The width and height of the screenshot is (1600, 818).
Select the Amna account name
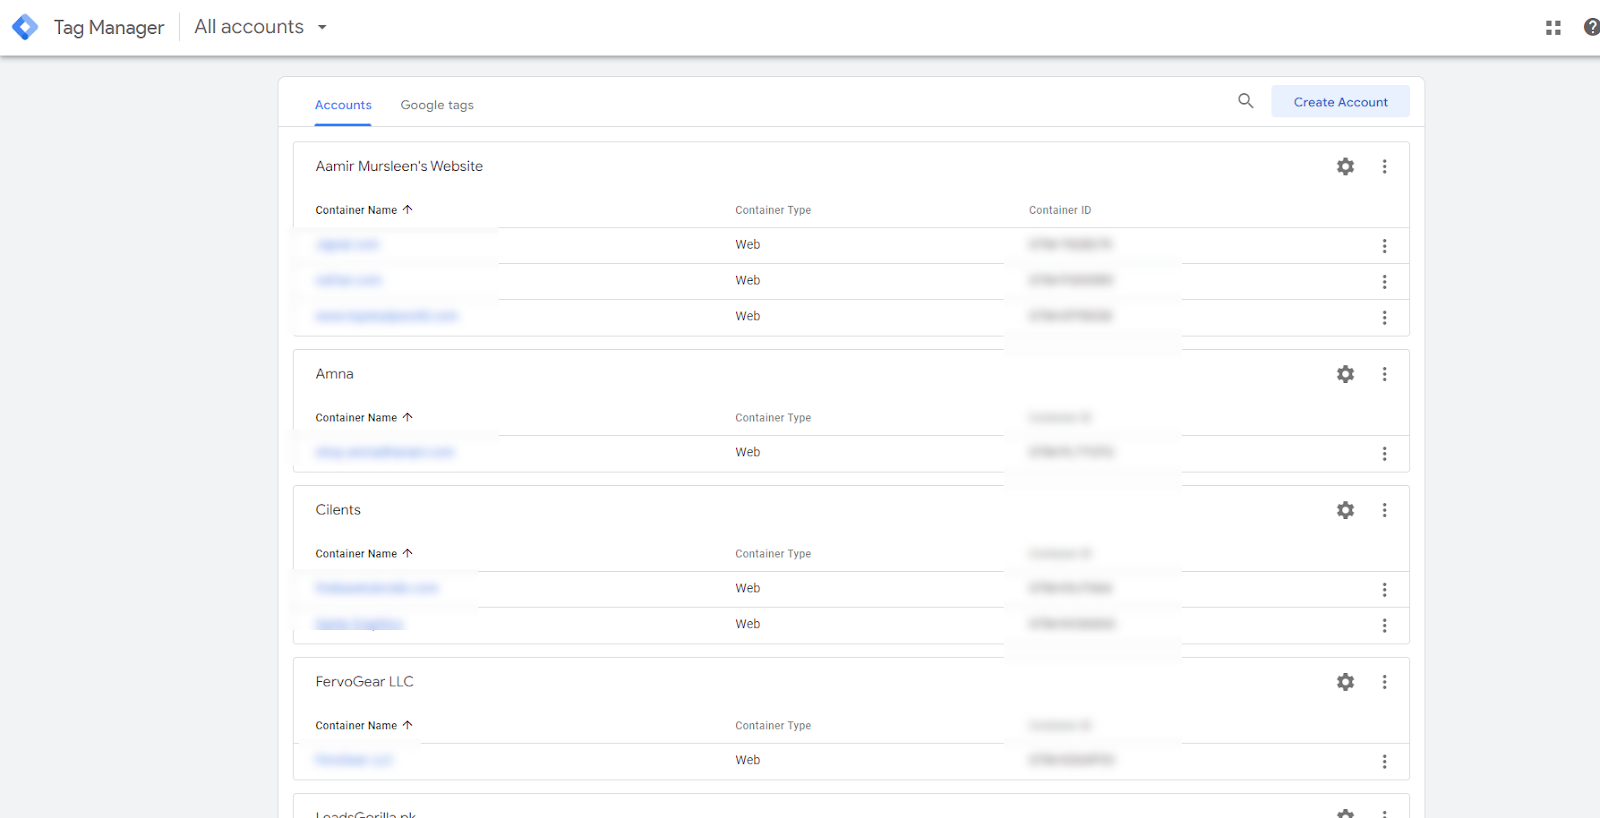335,374
